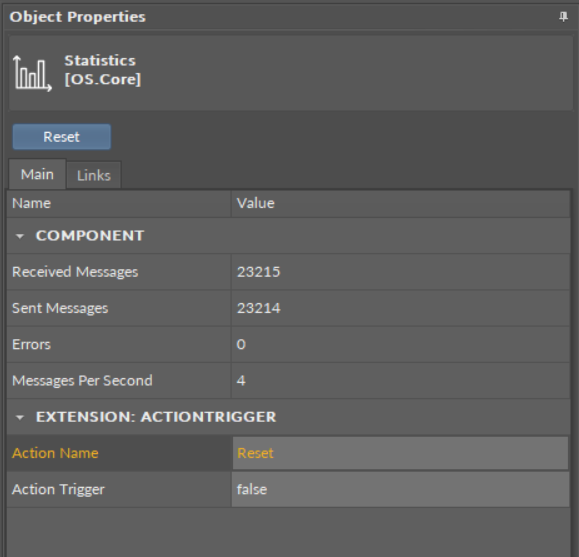Image resolution: width=579 pixels, height=557 pixels.
Task: Switch to the Links tab
Action: pos(94,175)
